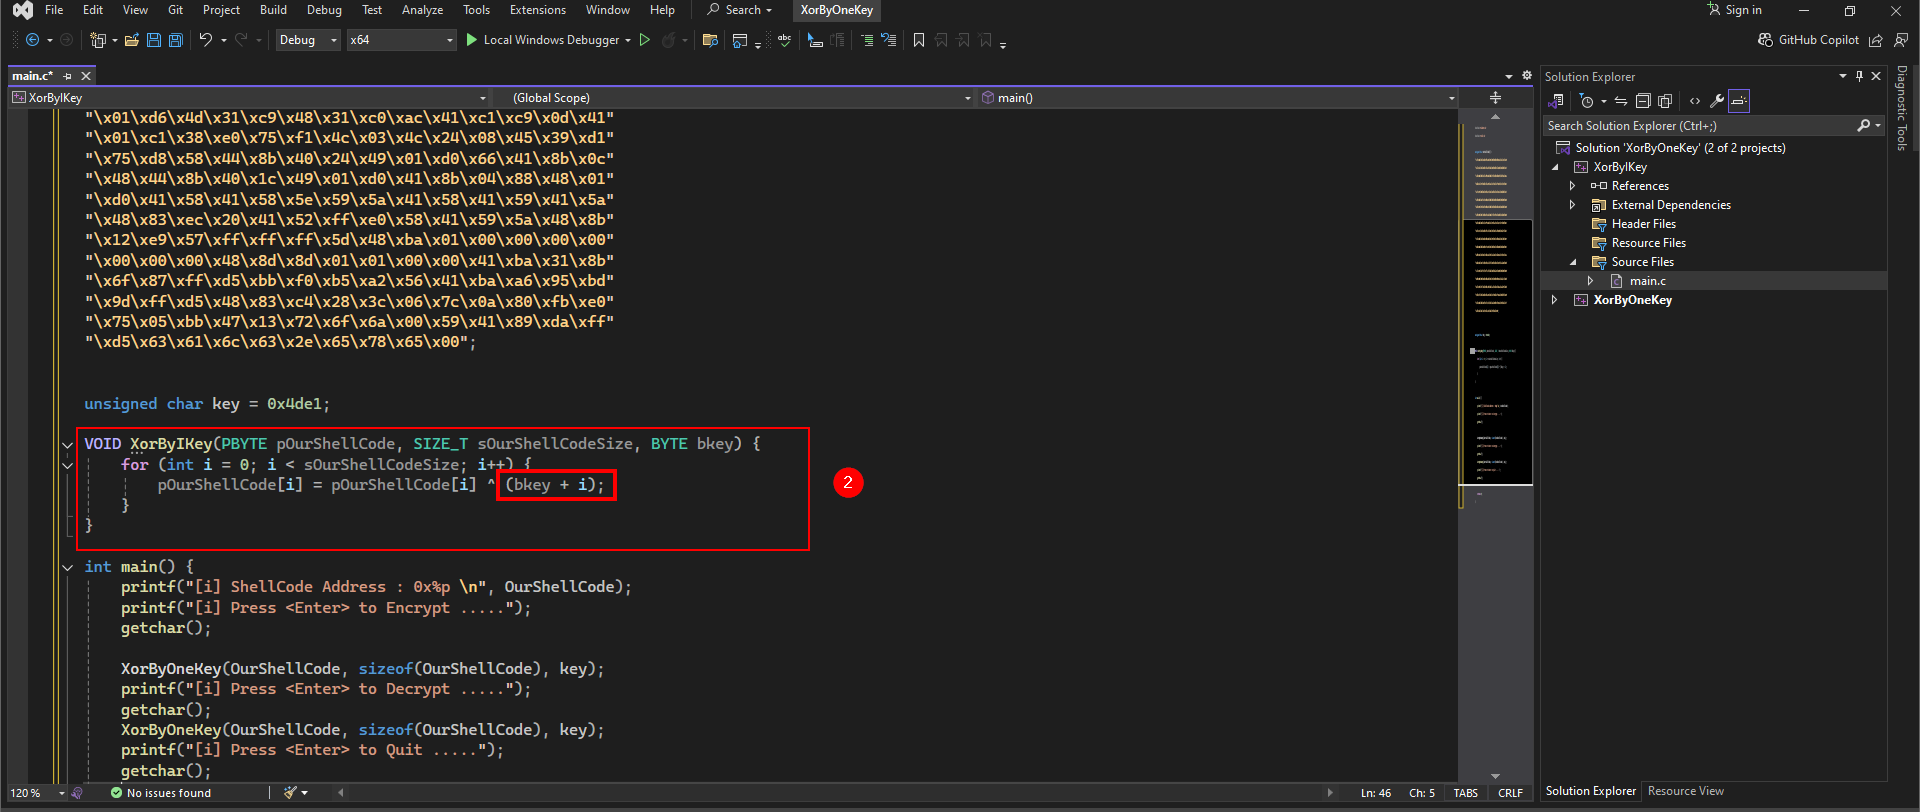The width and height of the screenshot is (1920, 812).
Task: Toggle the Preview Selected Items button
Action: [x=1739, y=101]
